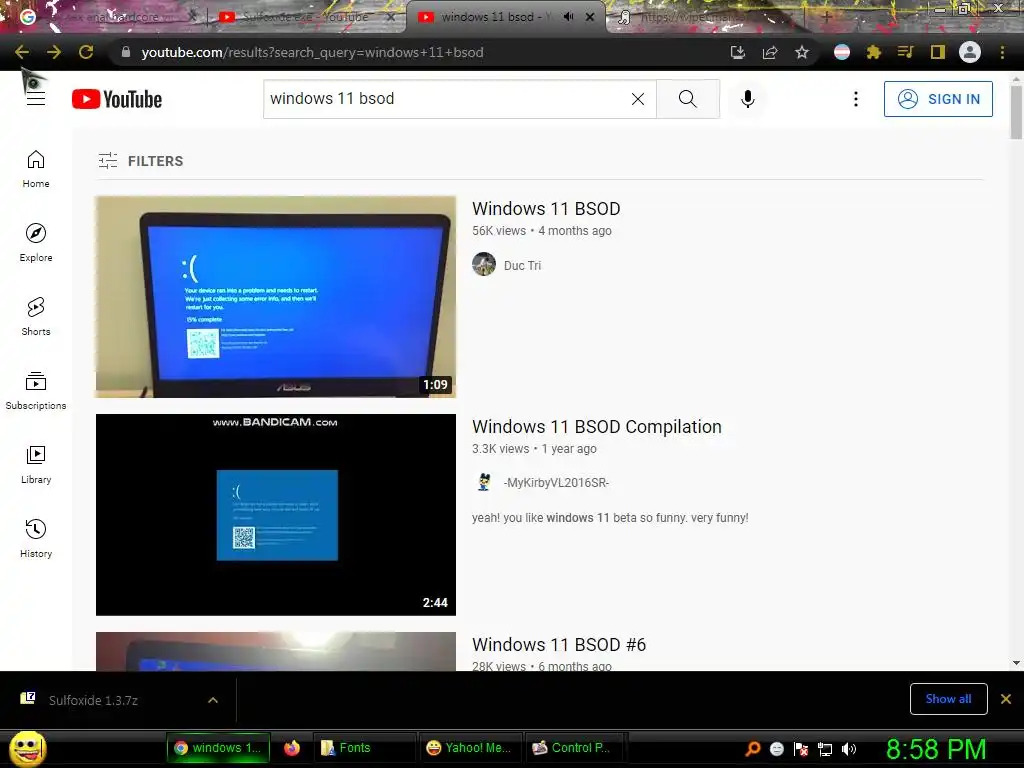Toggle the browser side panel

[938, 52]
